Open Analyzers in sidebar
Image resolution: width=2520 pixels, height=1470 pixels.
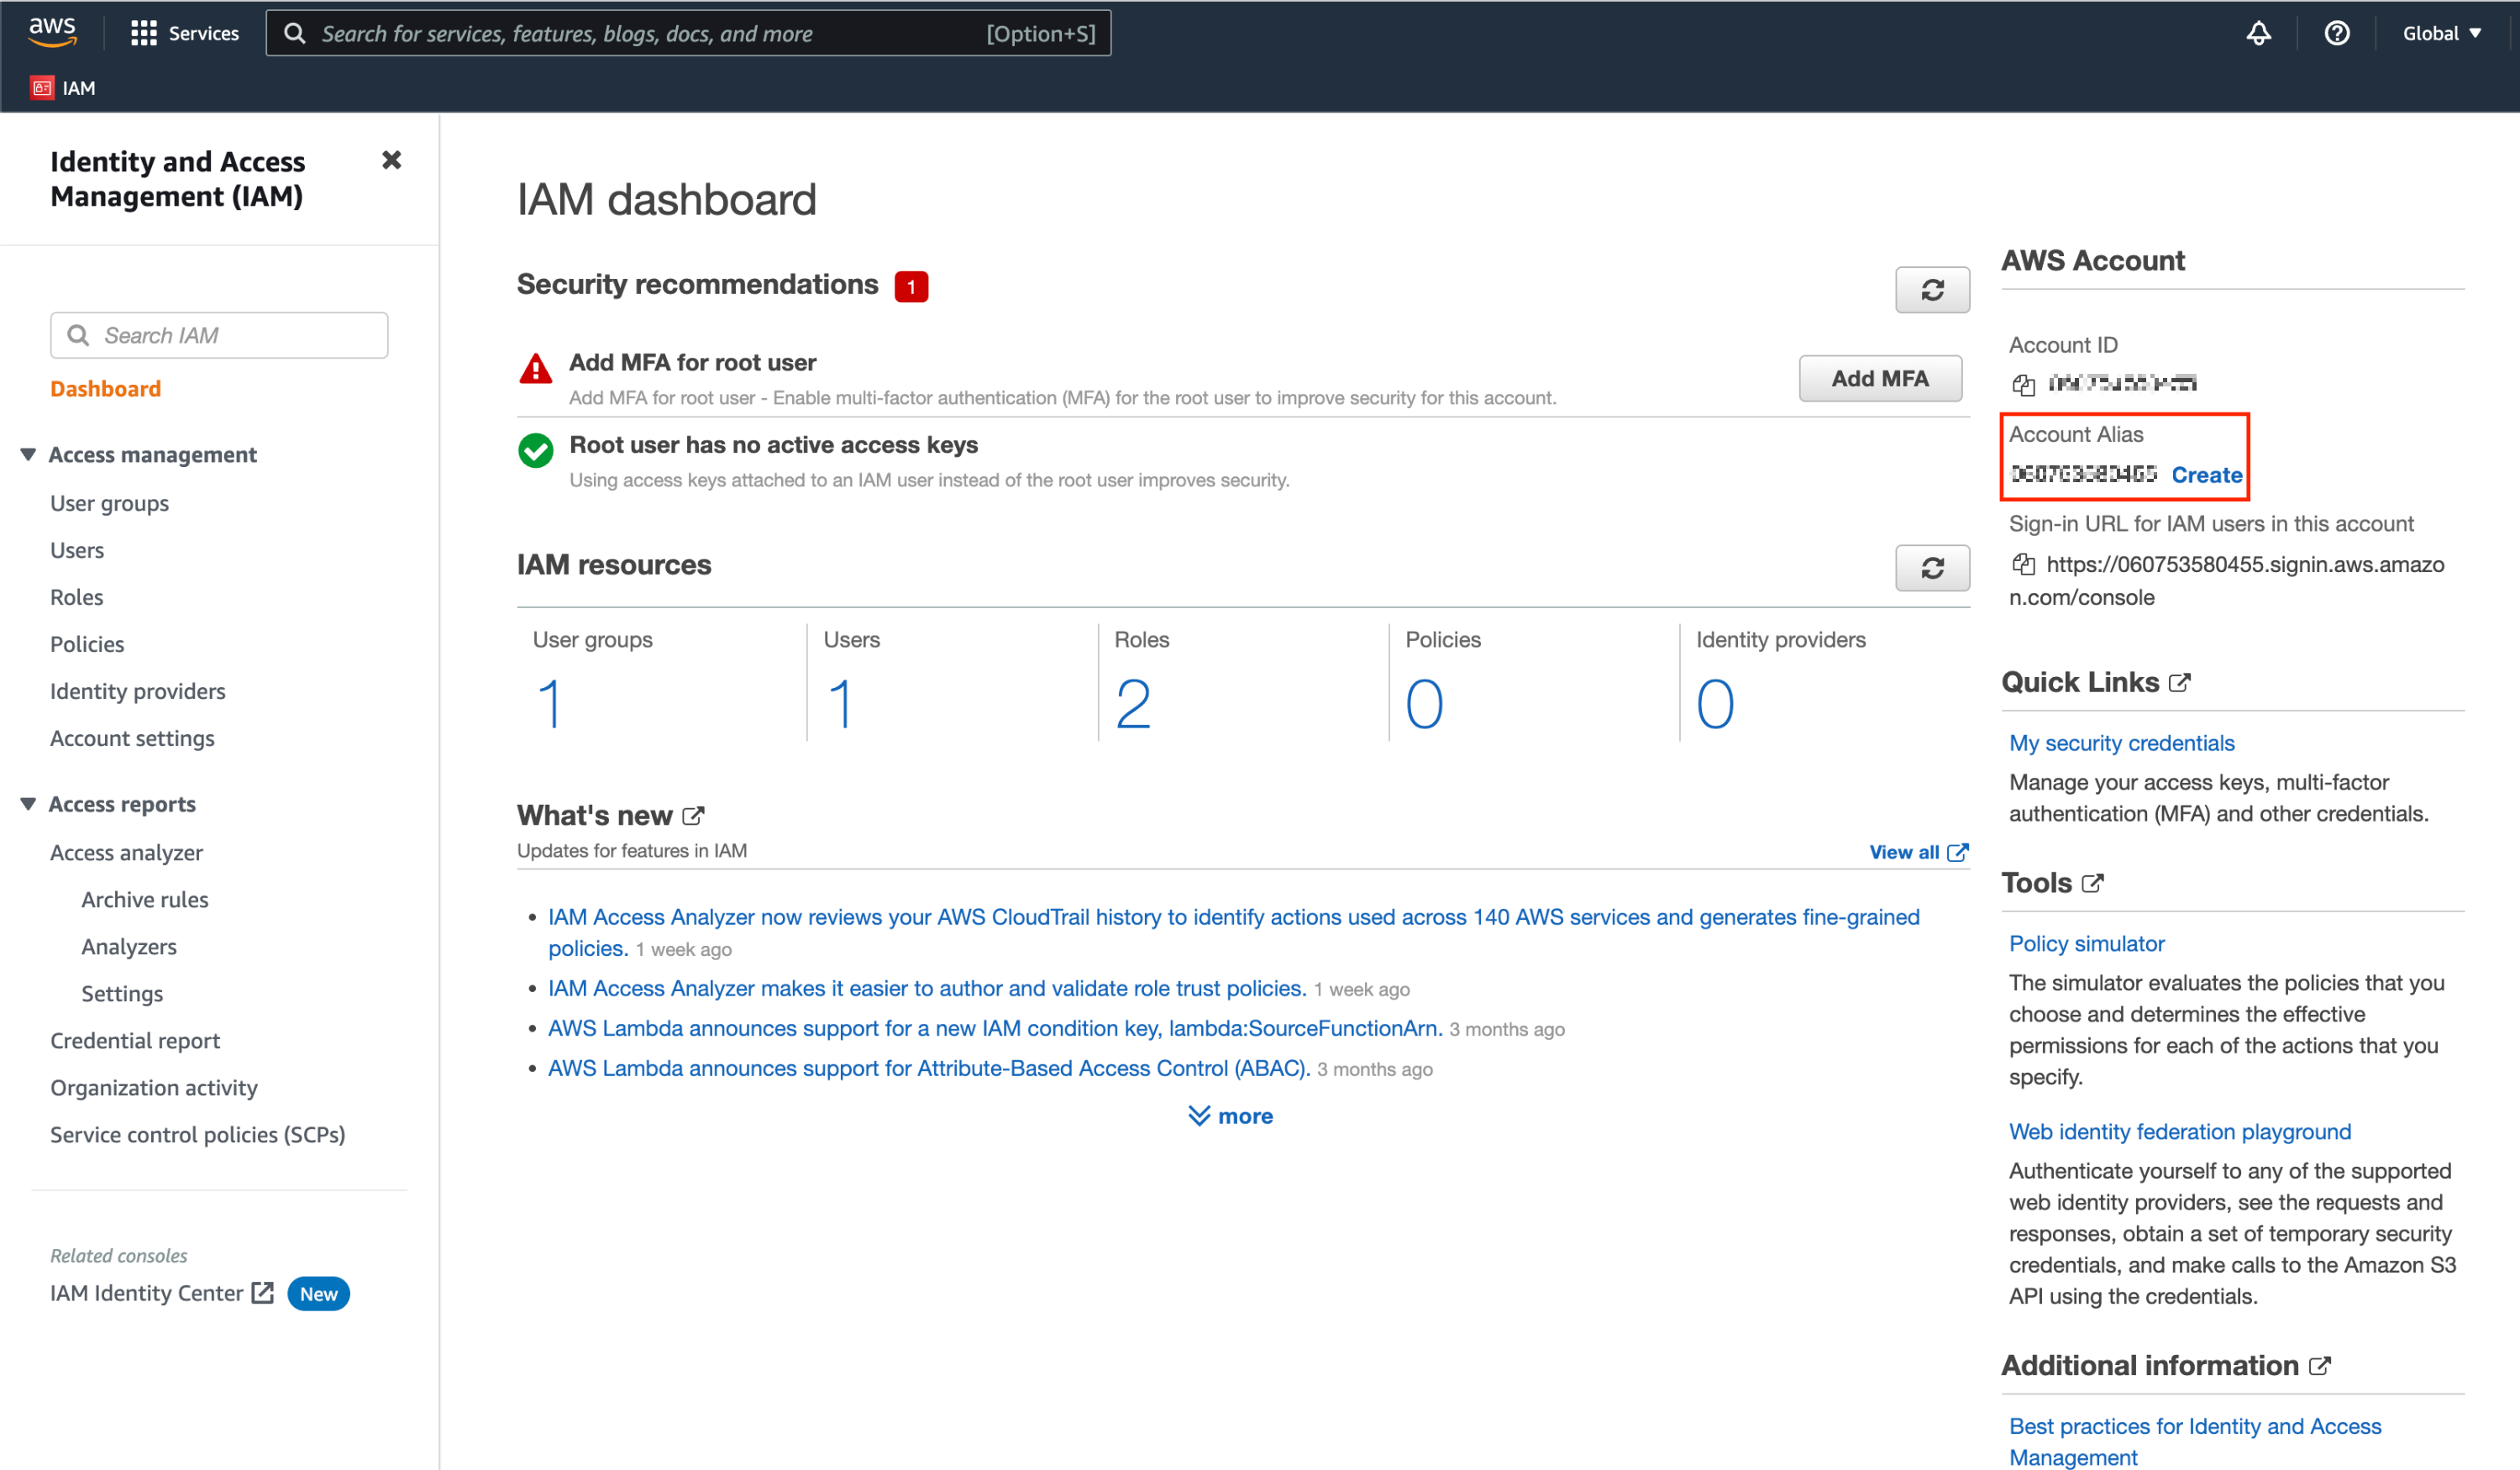coord(129,947)
